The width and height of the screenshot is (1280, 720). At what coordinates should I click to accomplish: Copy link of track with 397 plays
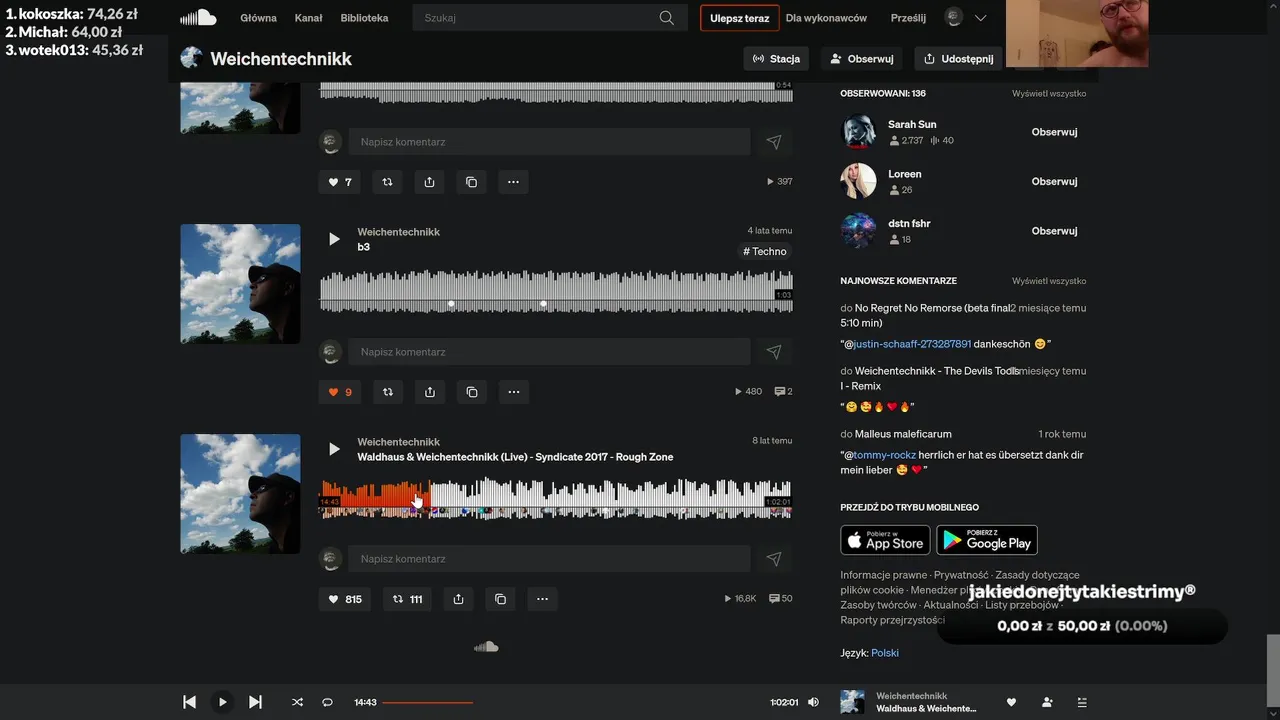coord(471,182)
